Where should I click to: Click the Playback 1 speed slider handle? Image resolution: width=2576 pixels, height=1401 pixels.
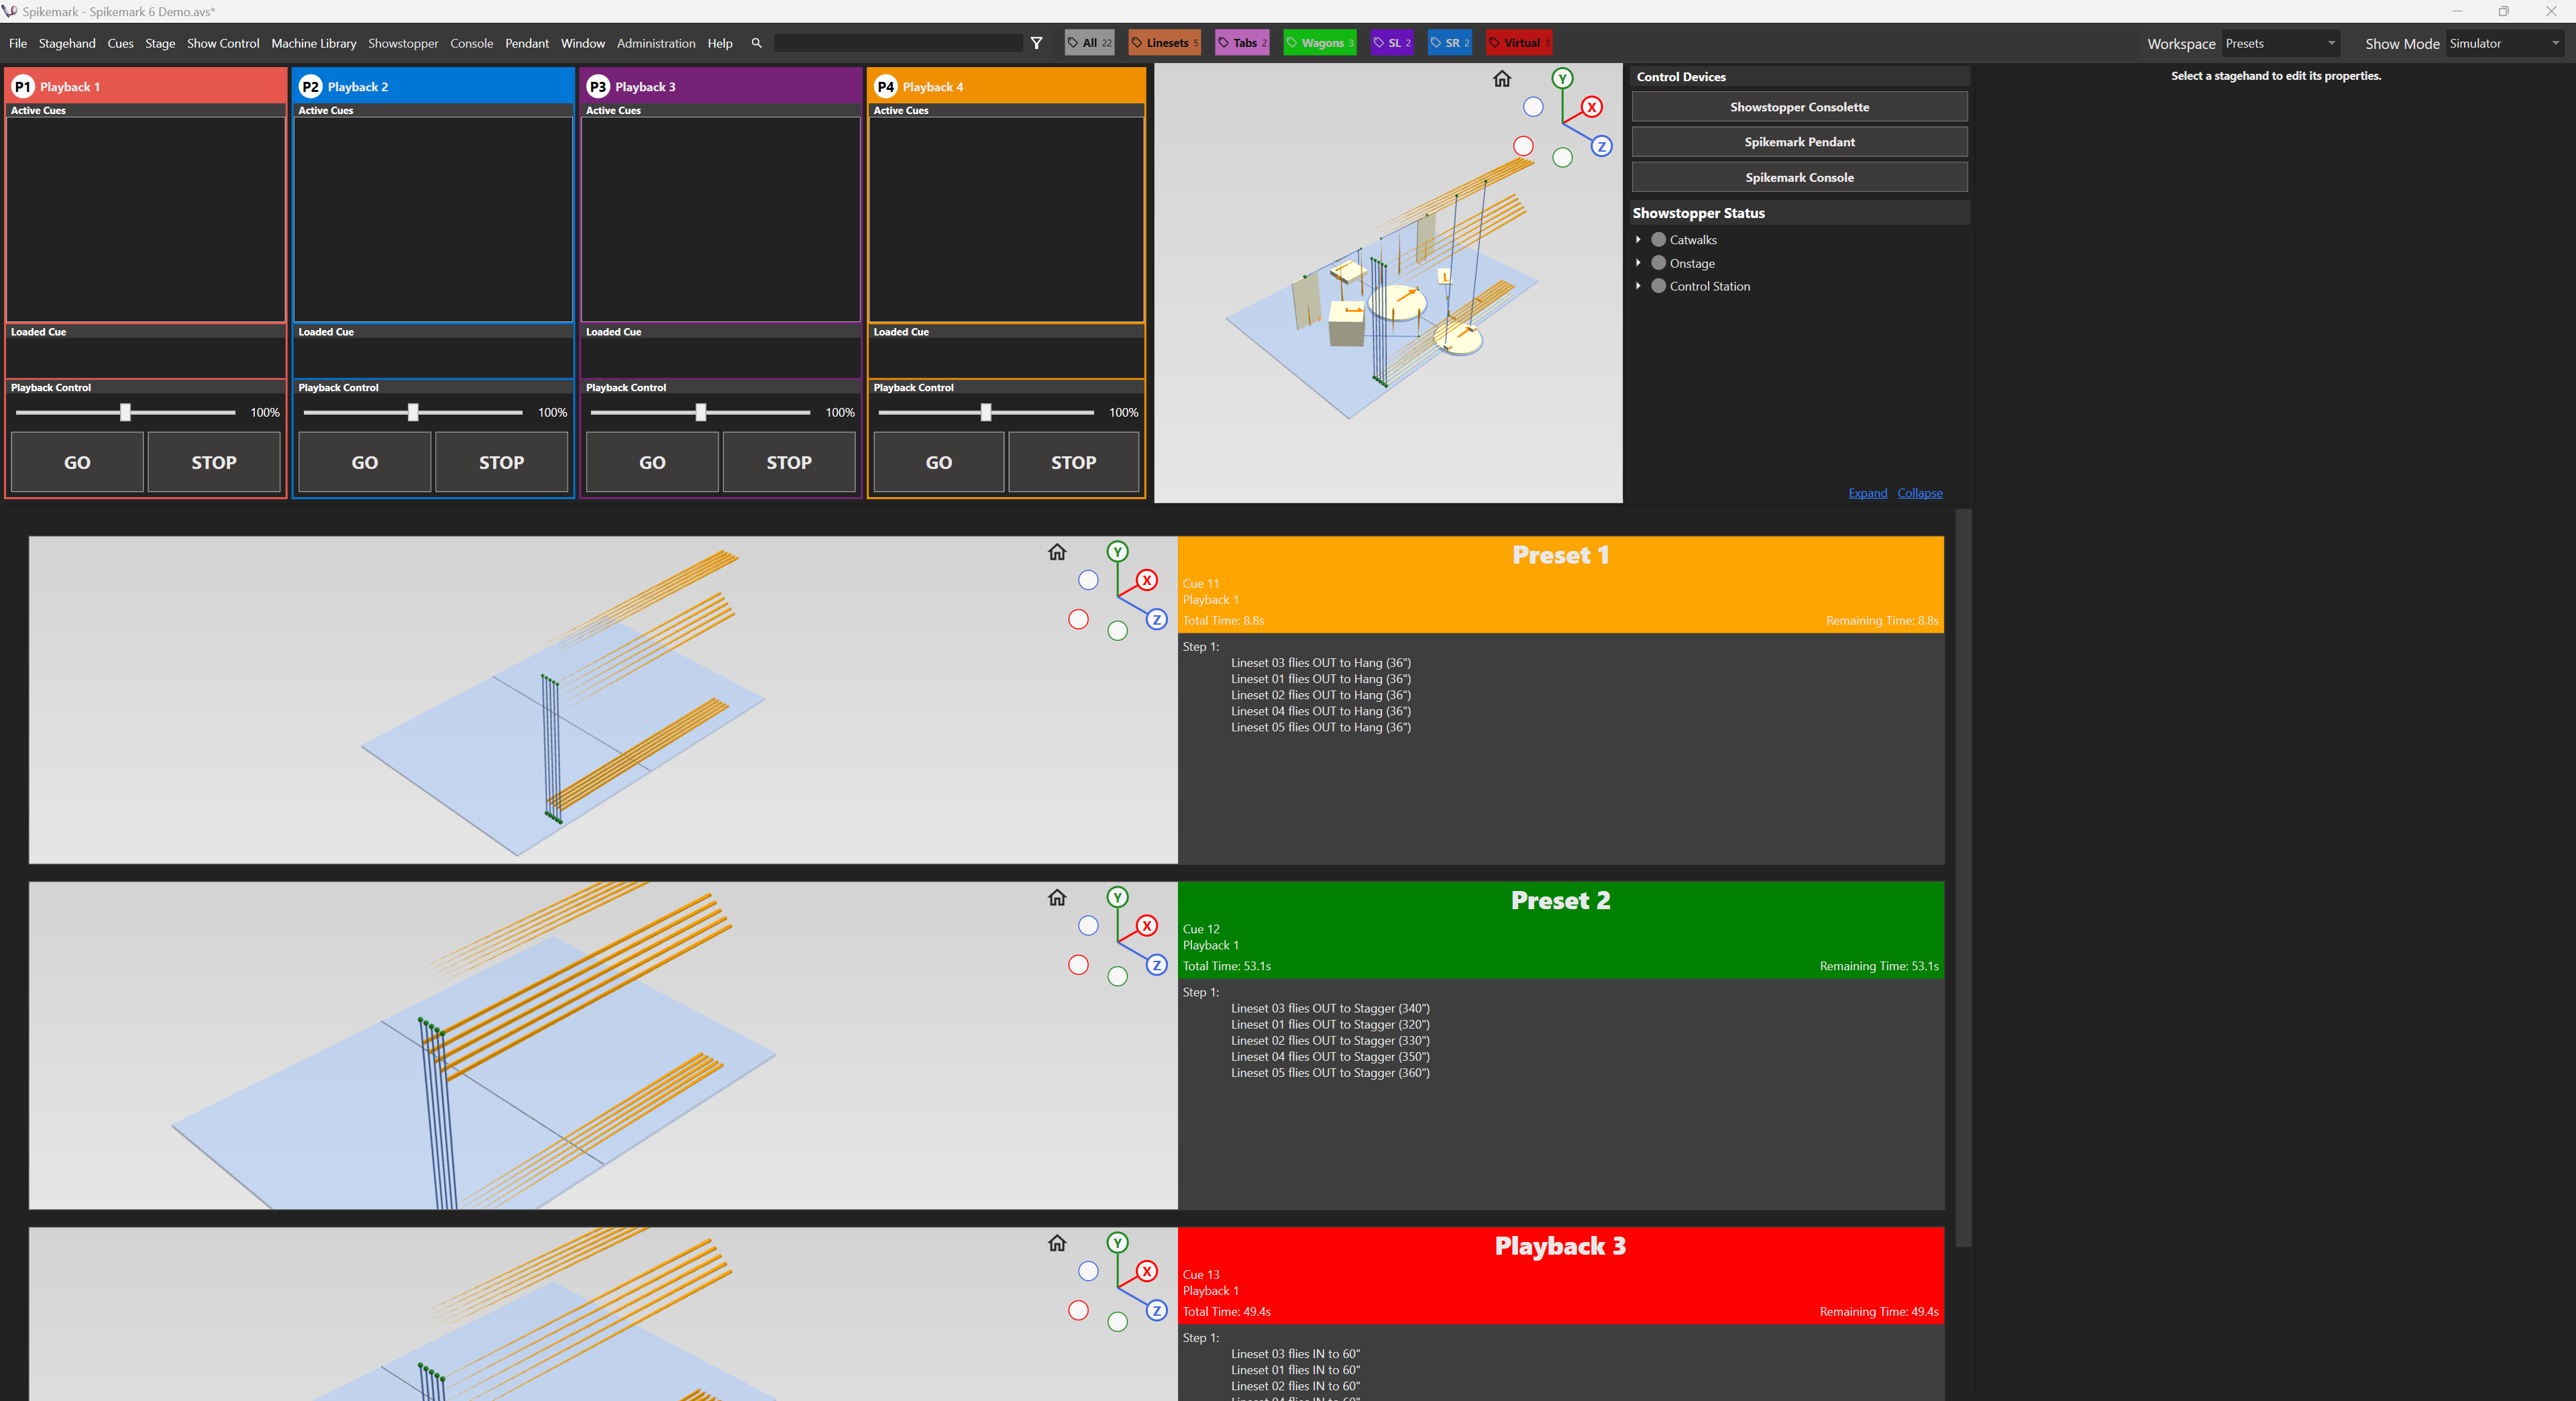point(125,412)
